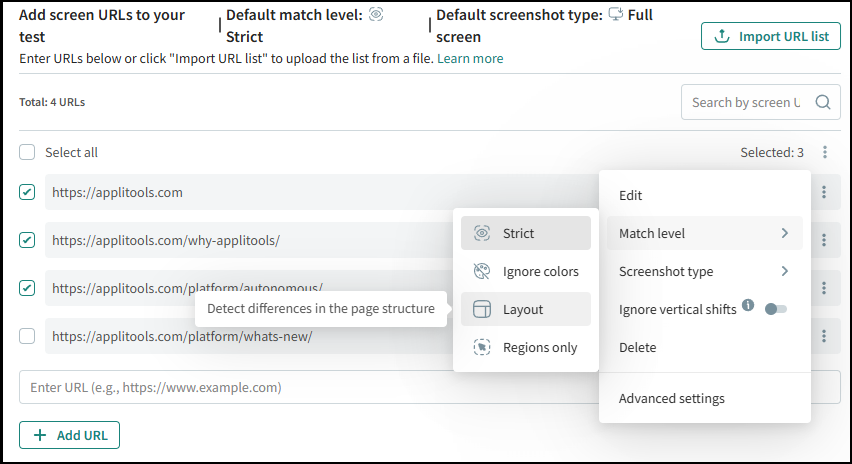The height and width of the screenshot is (464, 852).
Task: Check the Select all checkbox
Action: 27,153
